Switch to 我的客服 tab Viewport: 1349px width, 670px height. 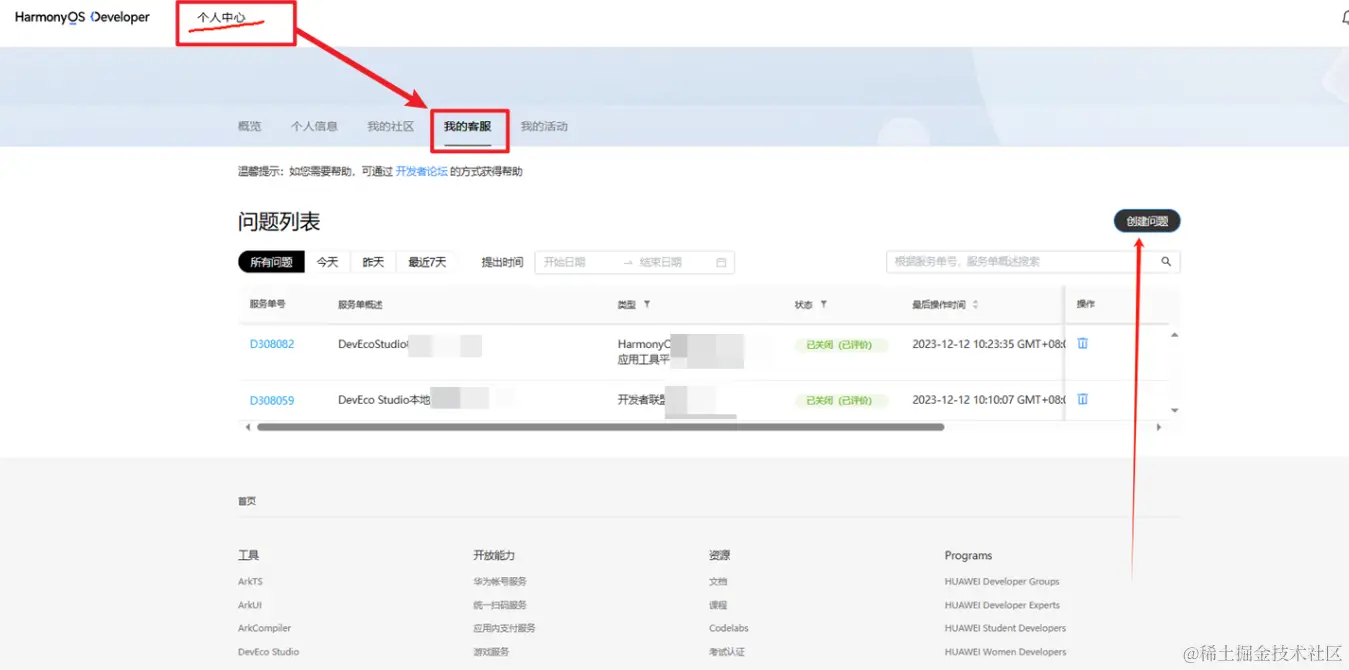pyautogui.click(x=468, y=127)
